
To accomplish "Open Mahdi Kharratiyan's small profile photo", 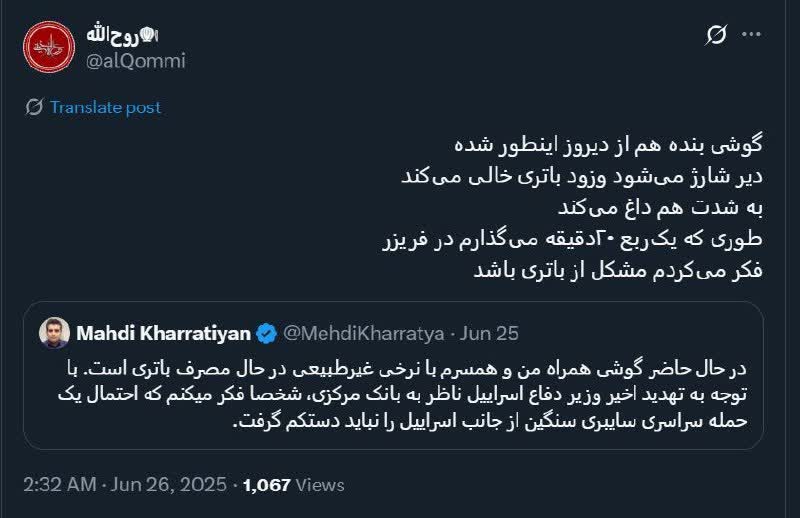I will pyautogui.click(x=54, y=333).
